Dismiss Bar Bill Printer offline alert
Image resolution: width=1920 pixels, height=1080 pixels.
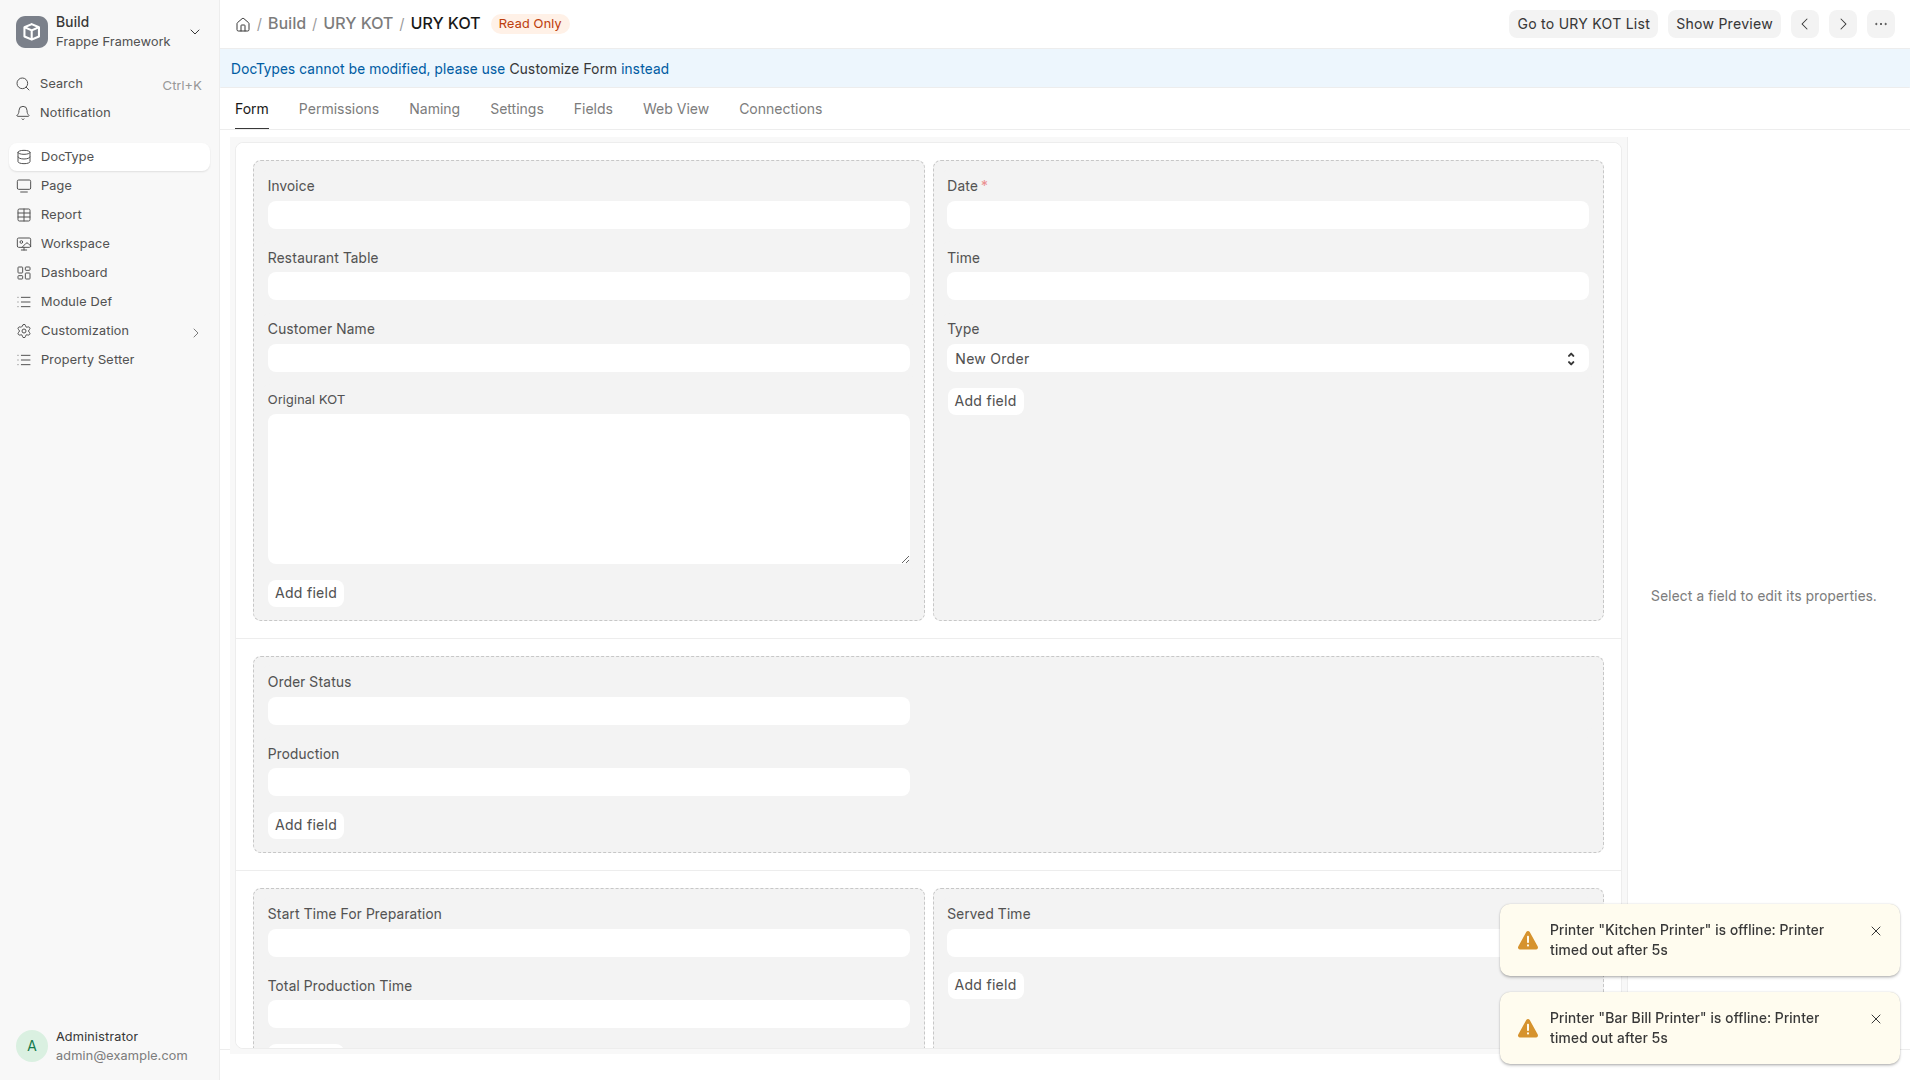tap(1876, 1019)
